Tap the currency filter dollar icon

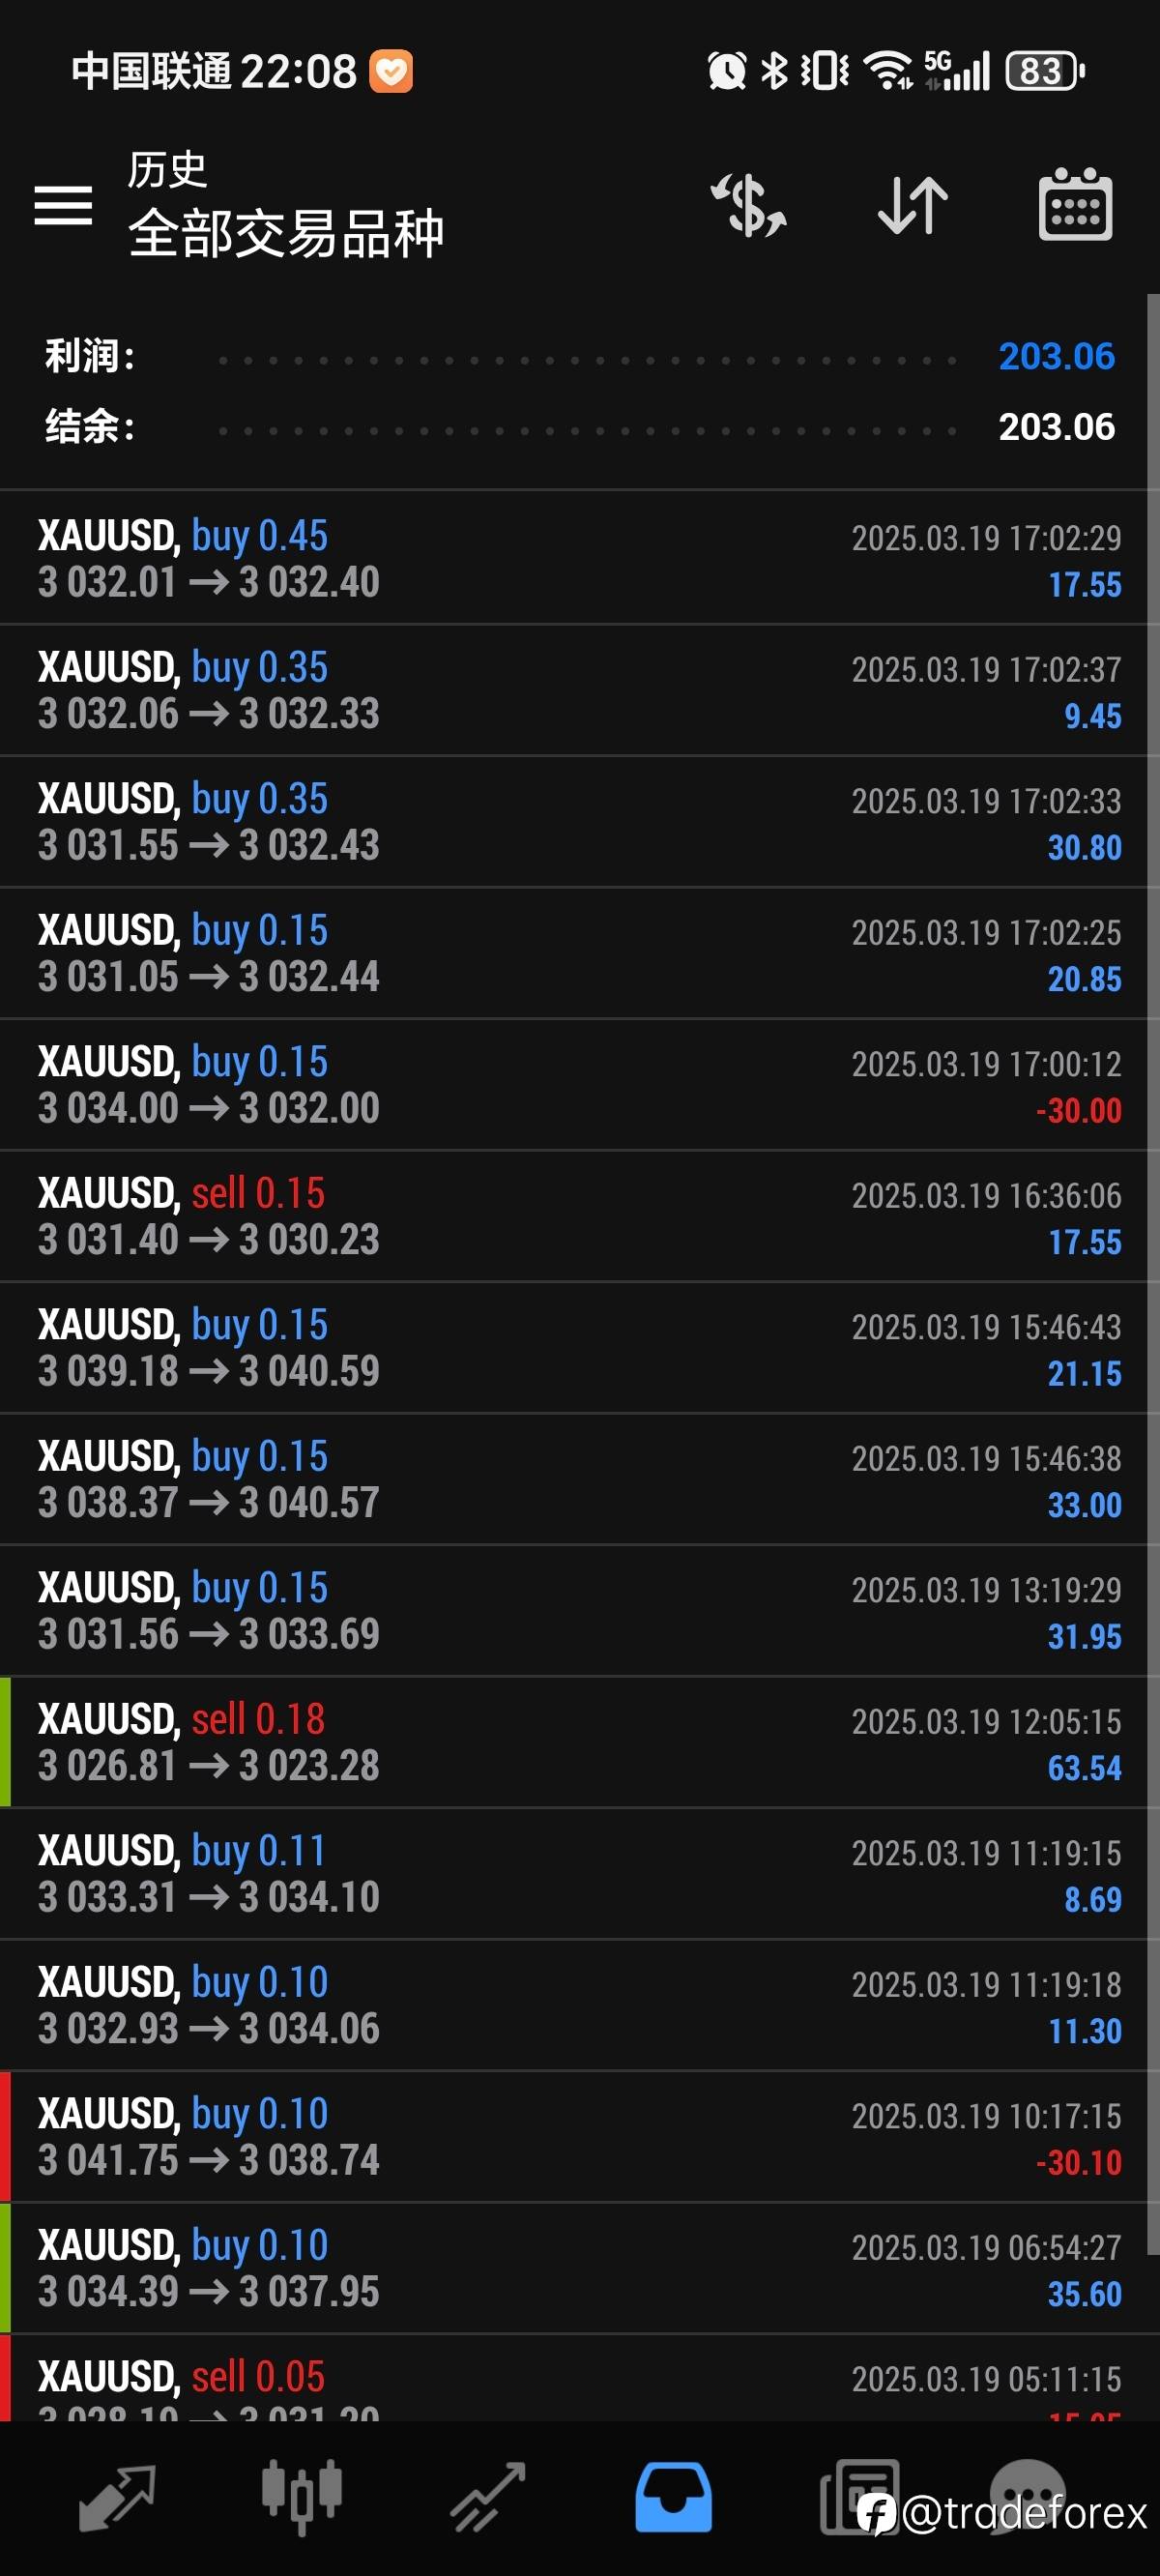tap(749, 205)
